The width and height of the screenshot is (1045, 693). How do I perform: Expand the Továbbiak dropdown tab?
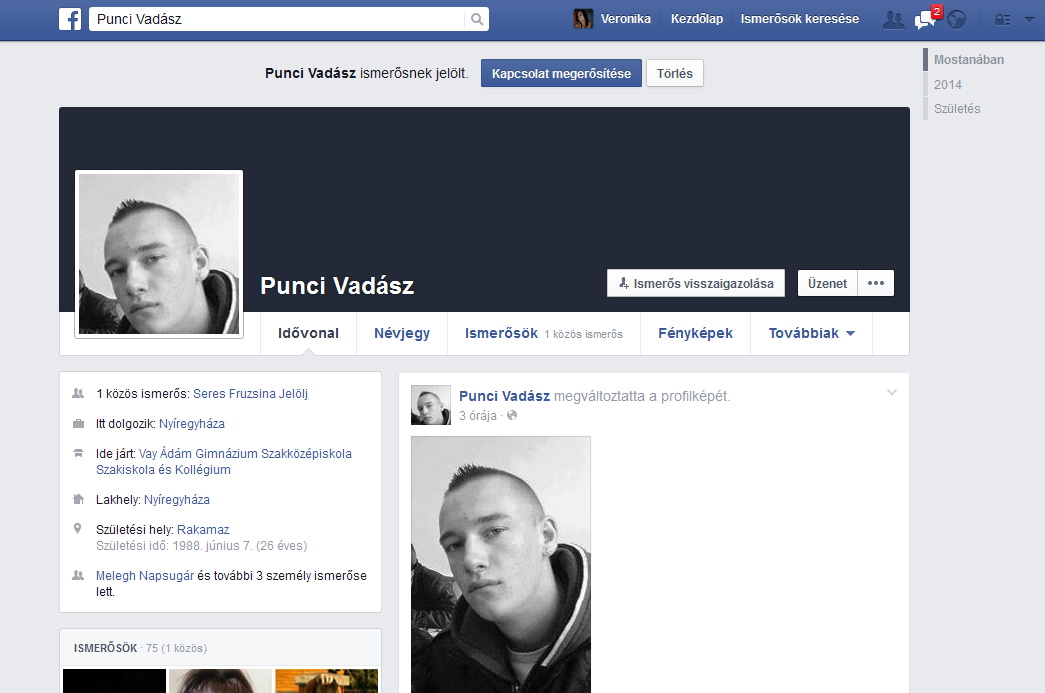[811, 334]
